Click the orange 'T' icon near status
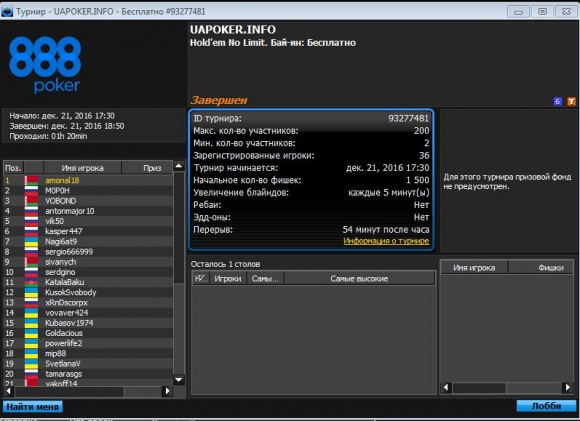The width and height of the screenshot is (580, 421). coord(571,101)
